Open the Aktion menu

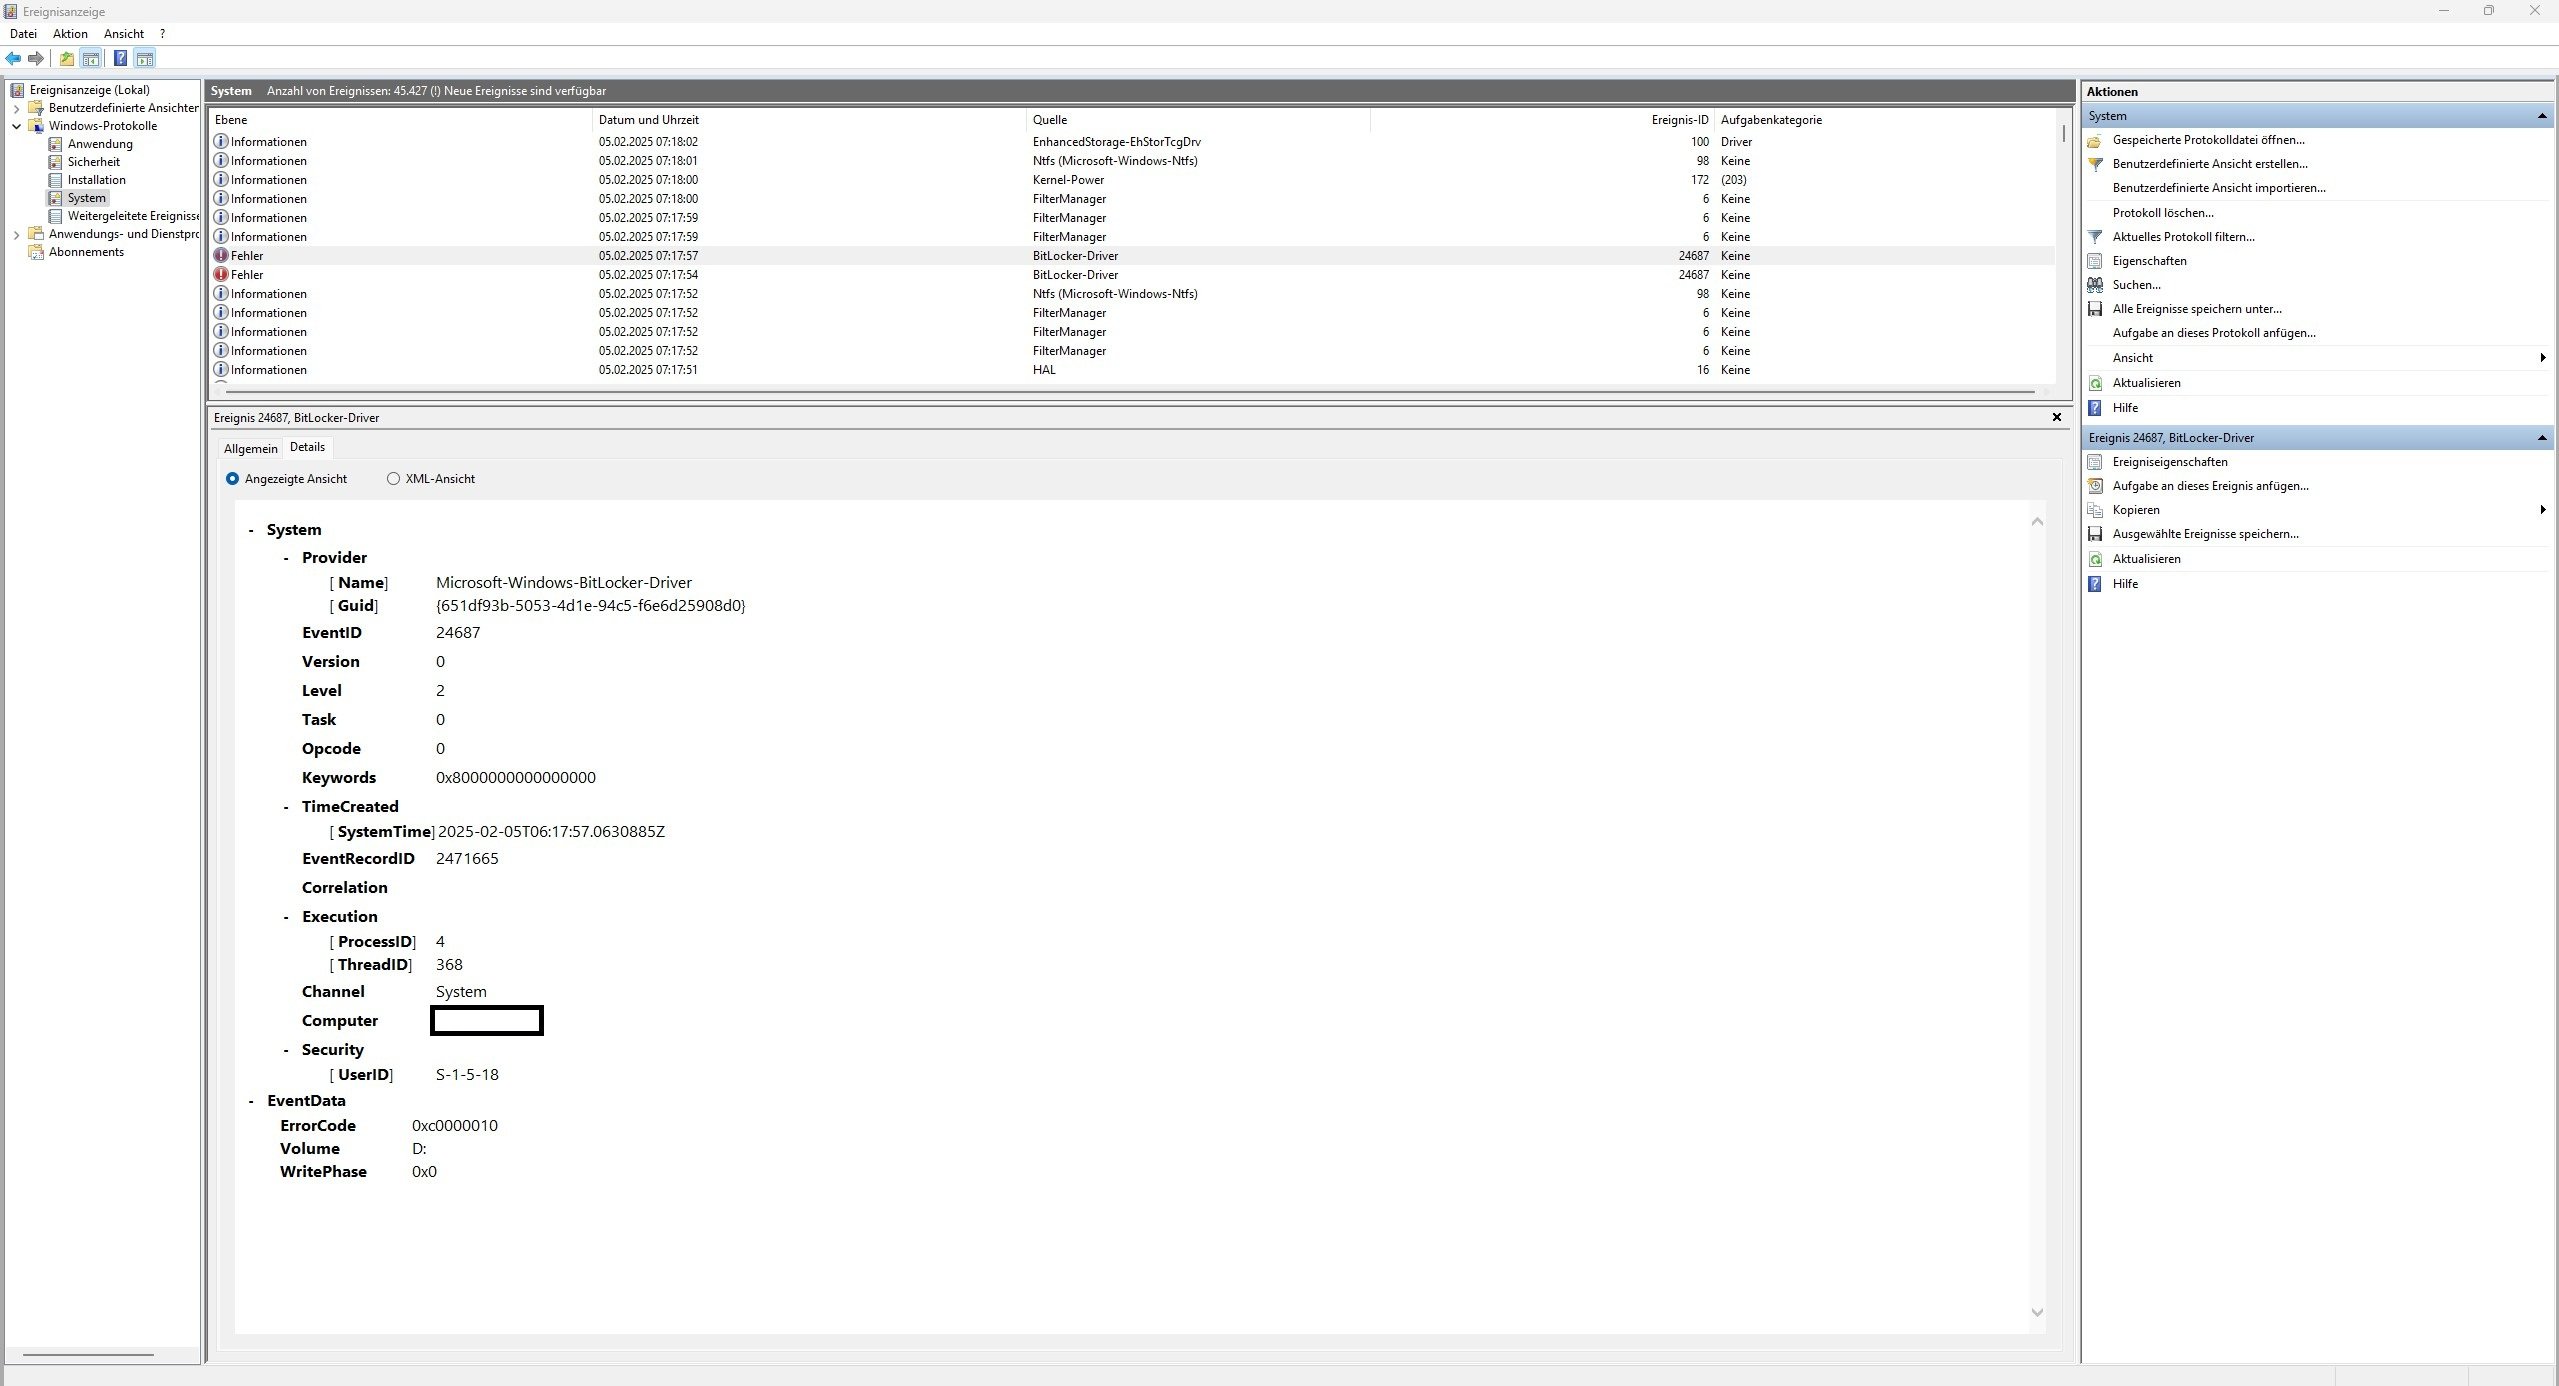click(x=70, y=34)
